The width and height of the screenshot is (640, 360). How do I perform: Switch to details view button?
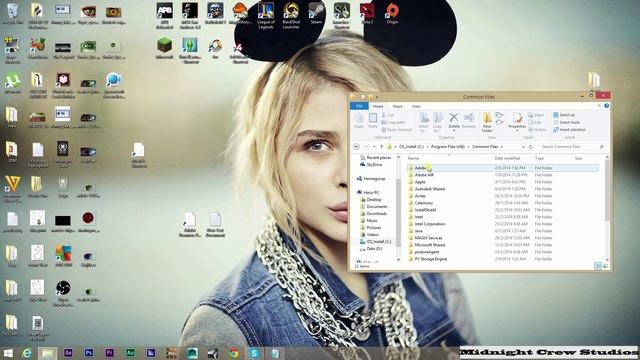point(598,266)
